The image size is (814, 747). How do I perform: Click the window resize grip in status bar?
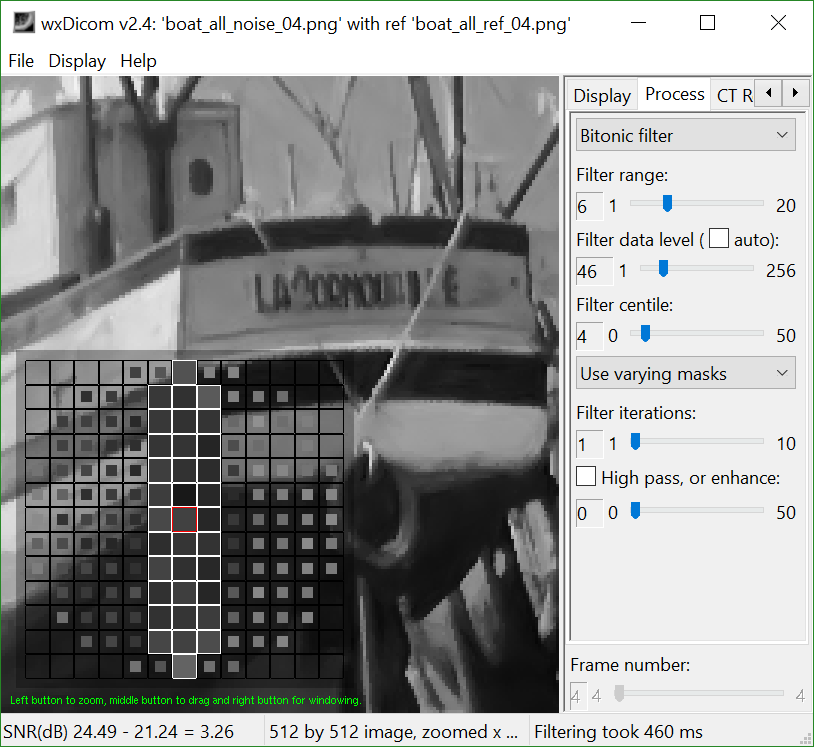pos(806,738)
